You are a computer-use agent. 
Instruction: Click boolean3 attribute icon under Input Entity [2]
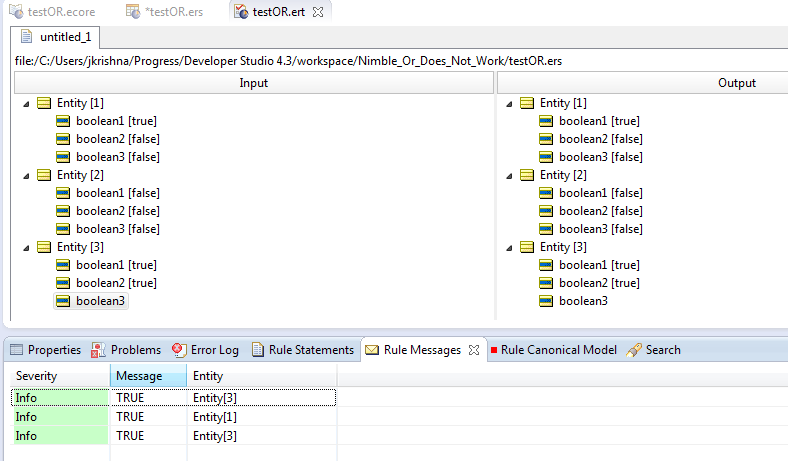pos(63,229)
